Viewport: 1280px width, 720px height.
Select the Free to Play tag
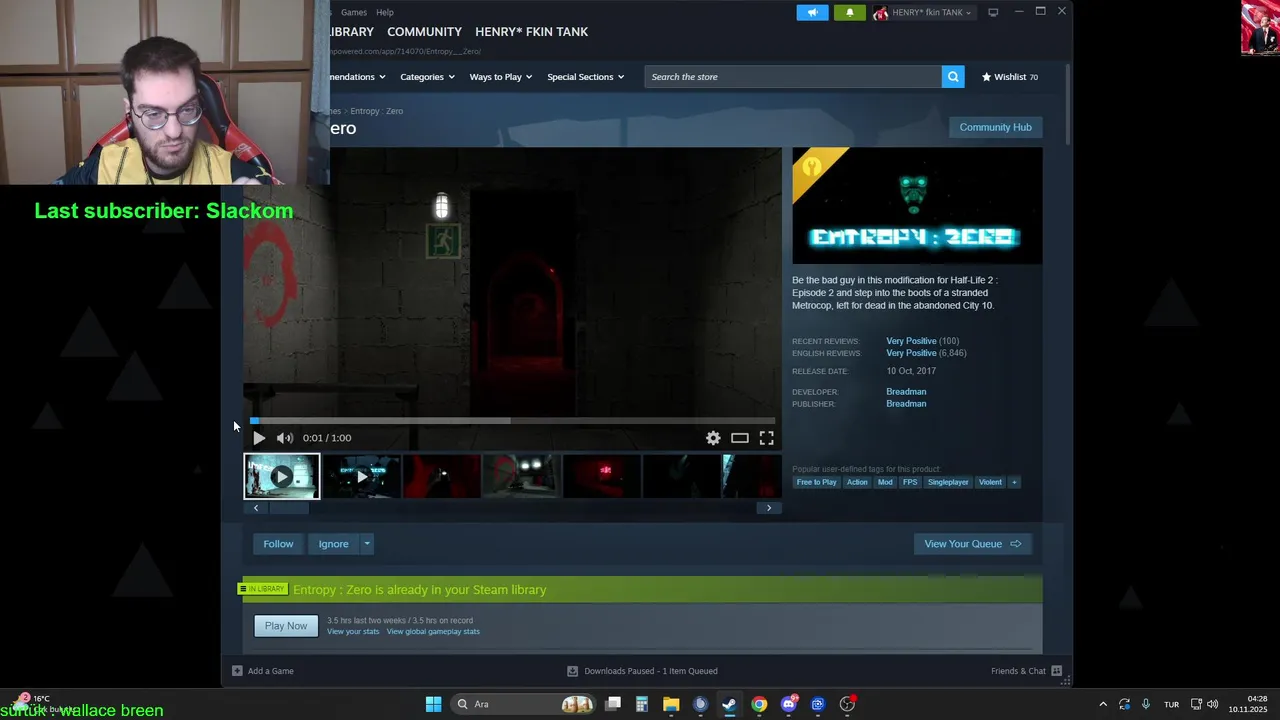(x=816, y=482)
